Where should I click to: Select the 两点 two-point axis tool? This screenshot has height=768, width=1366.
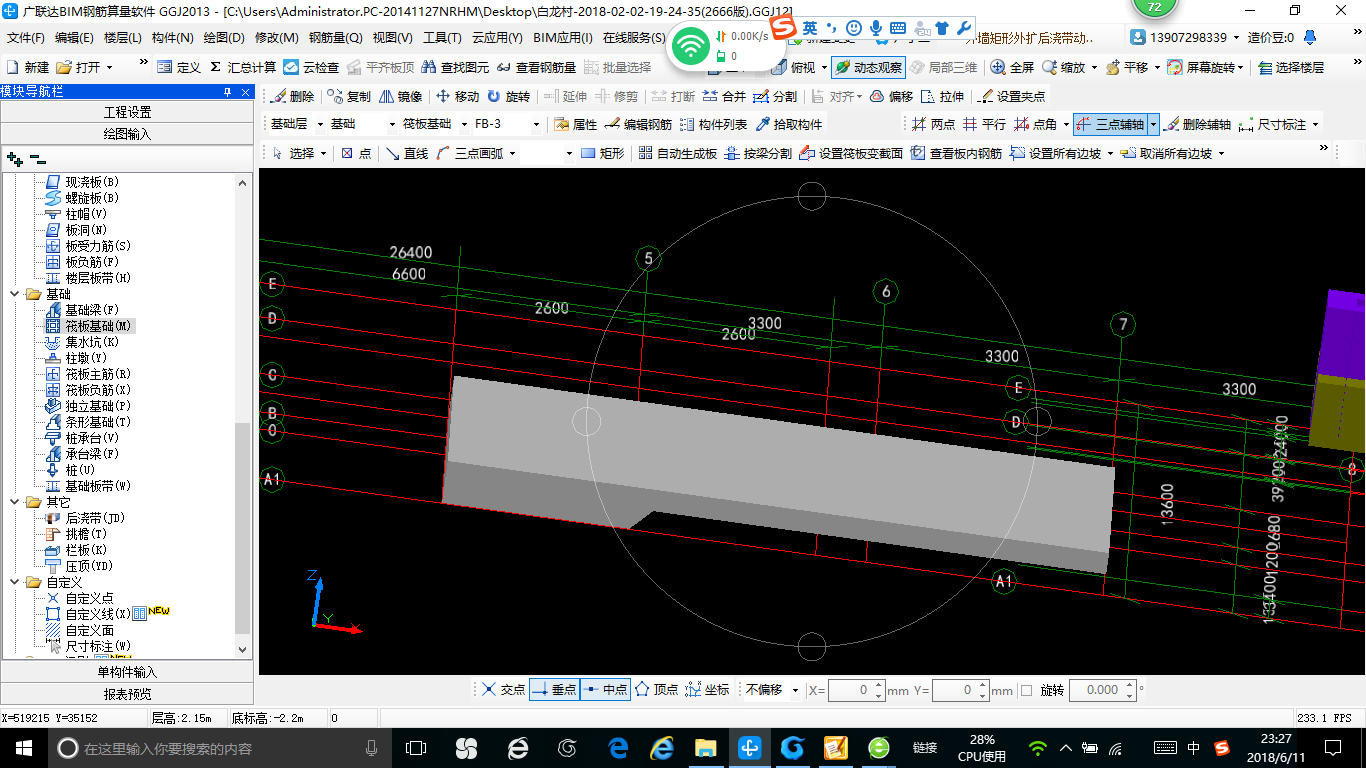click(933, 124)
